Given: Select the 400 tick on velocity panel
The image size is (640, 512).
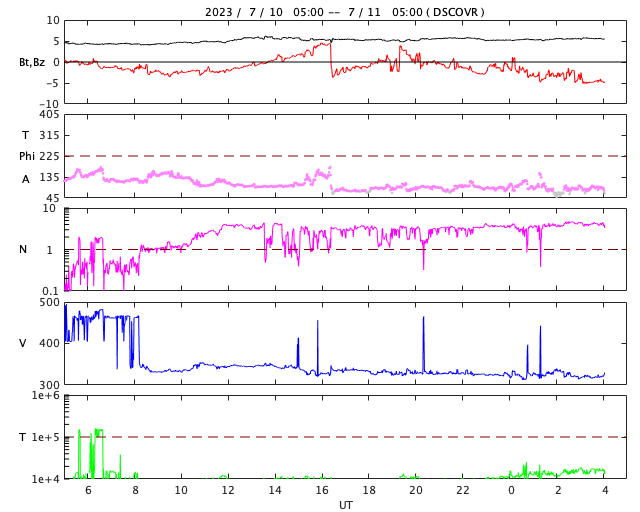Looking at the screenshot, I should (49, 343).
